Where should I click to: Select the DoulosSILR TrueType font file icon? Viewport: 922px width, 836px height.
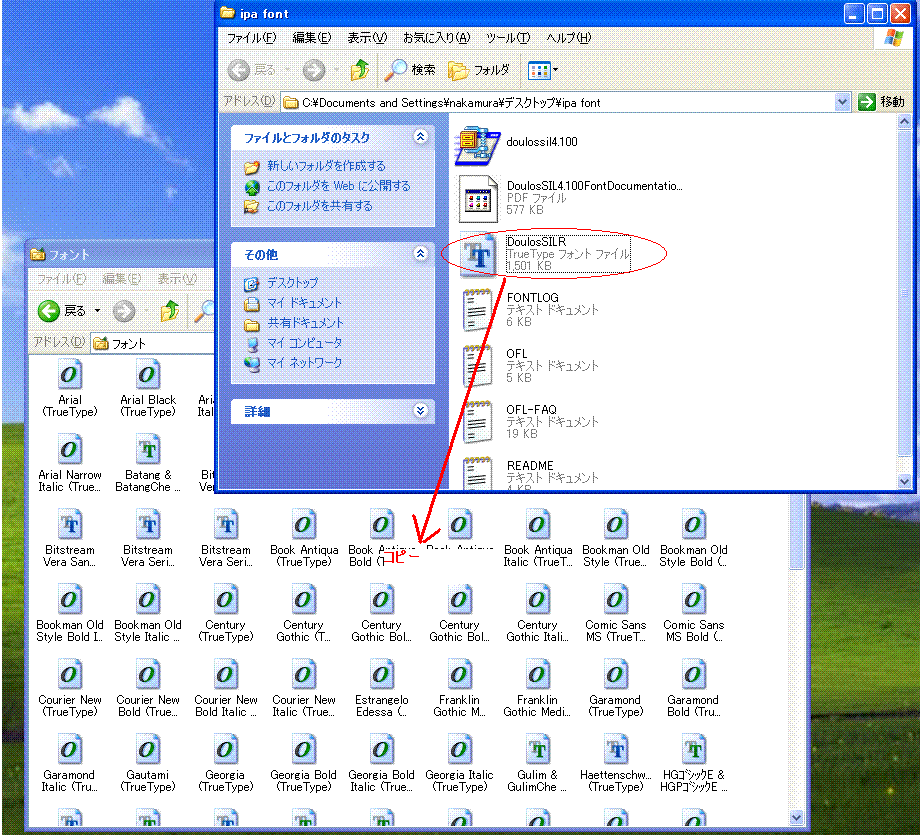(479, 255)
